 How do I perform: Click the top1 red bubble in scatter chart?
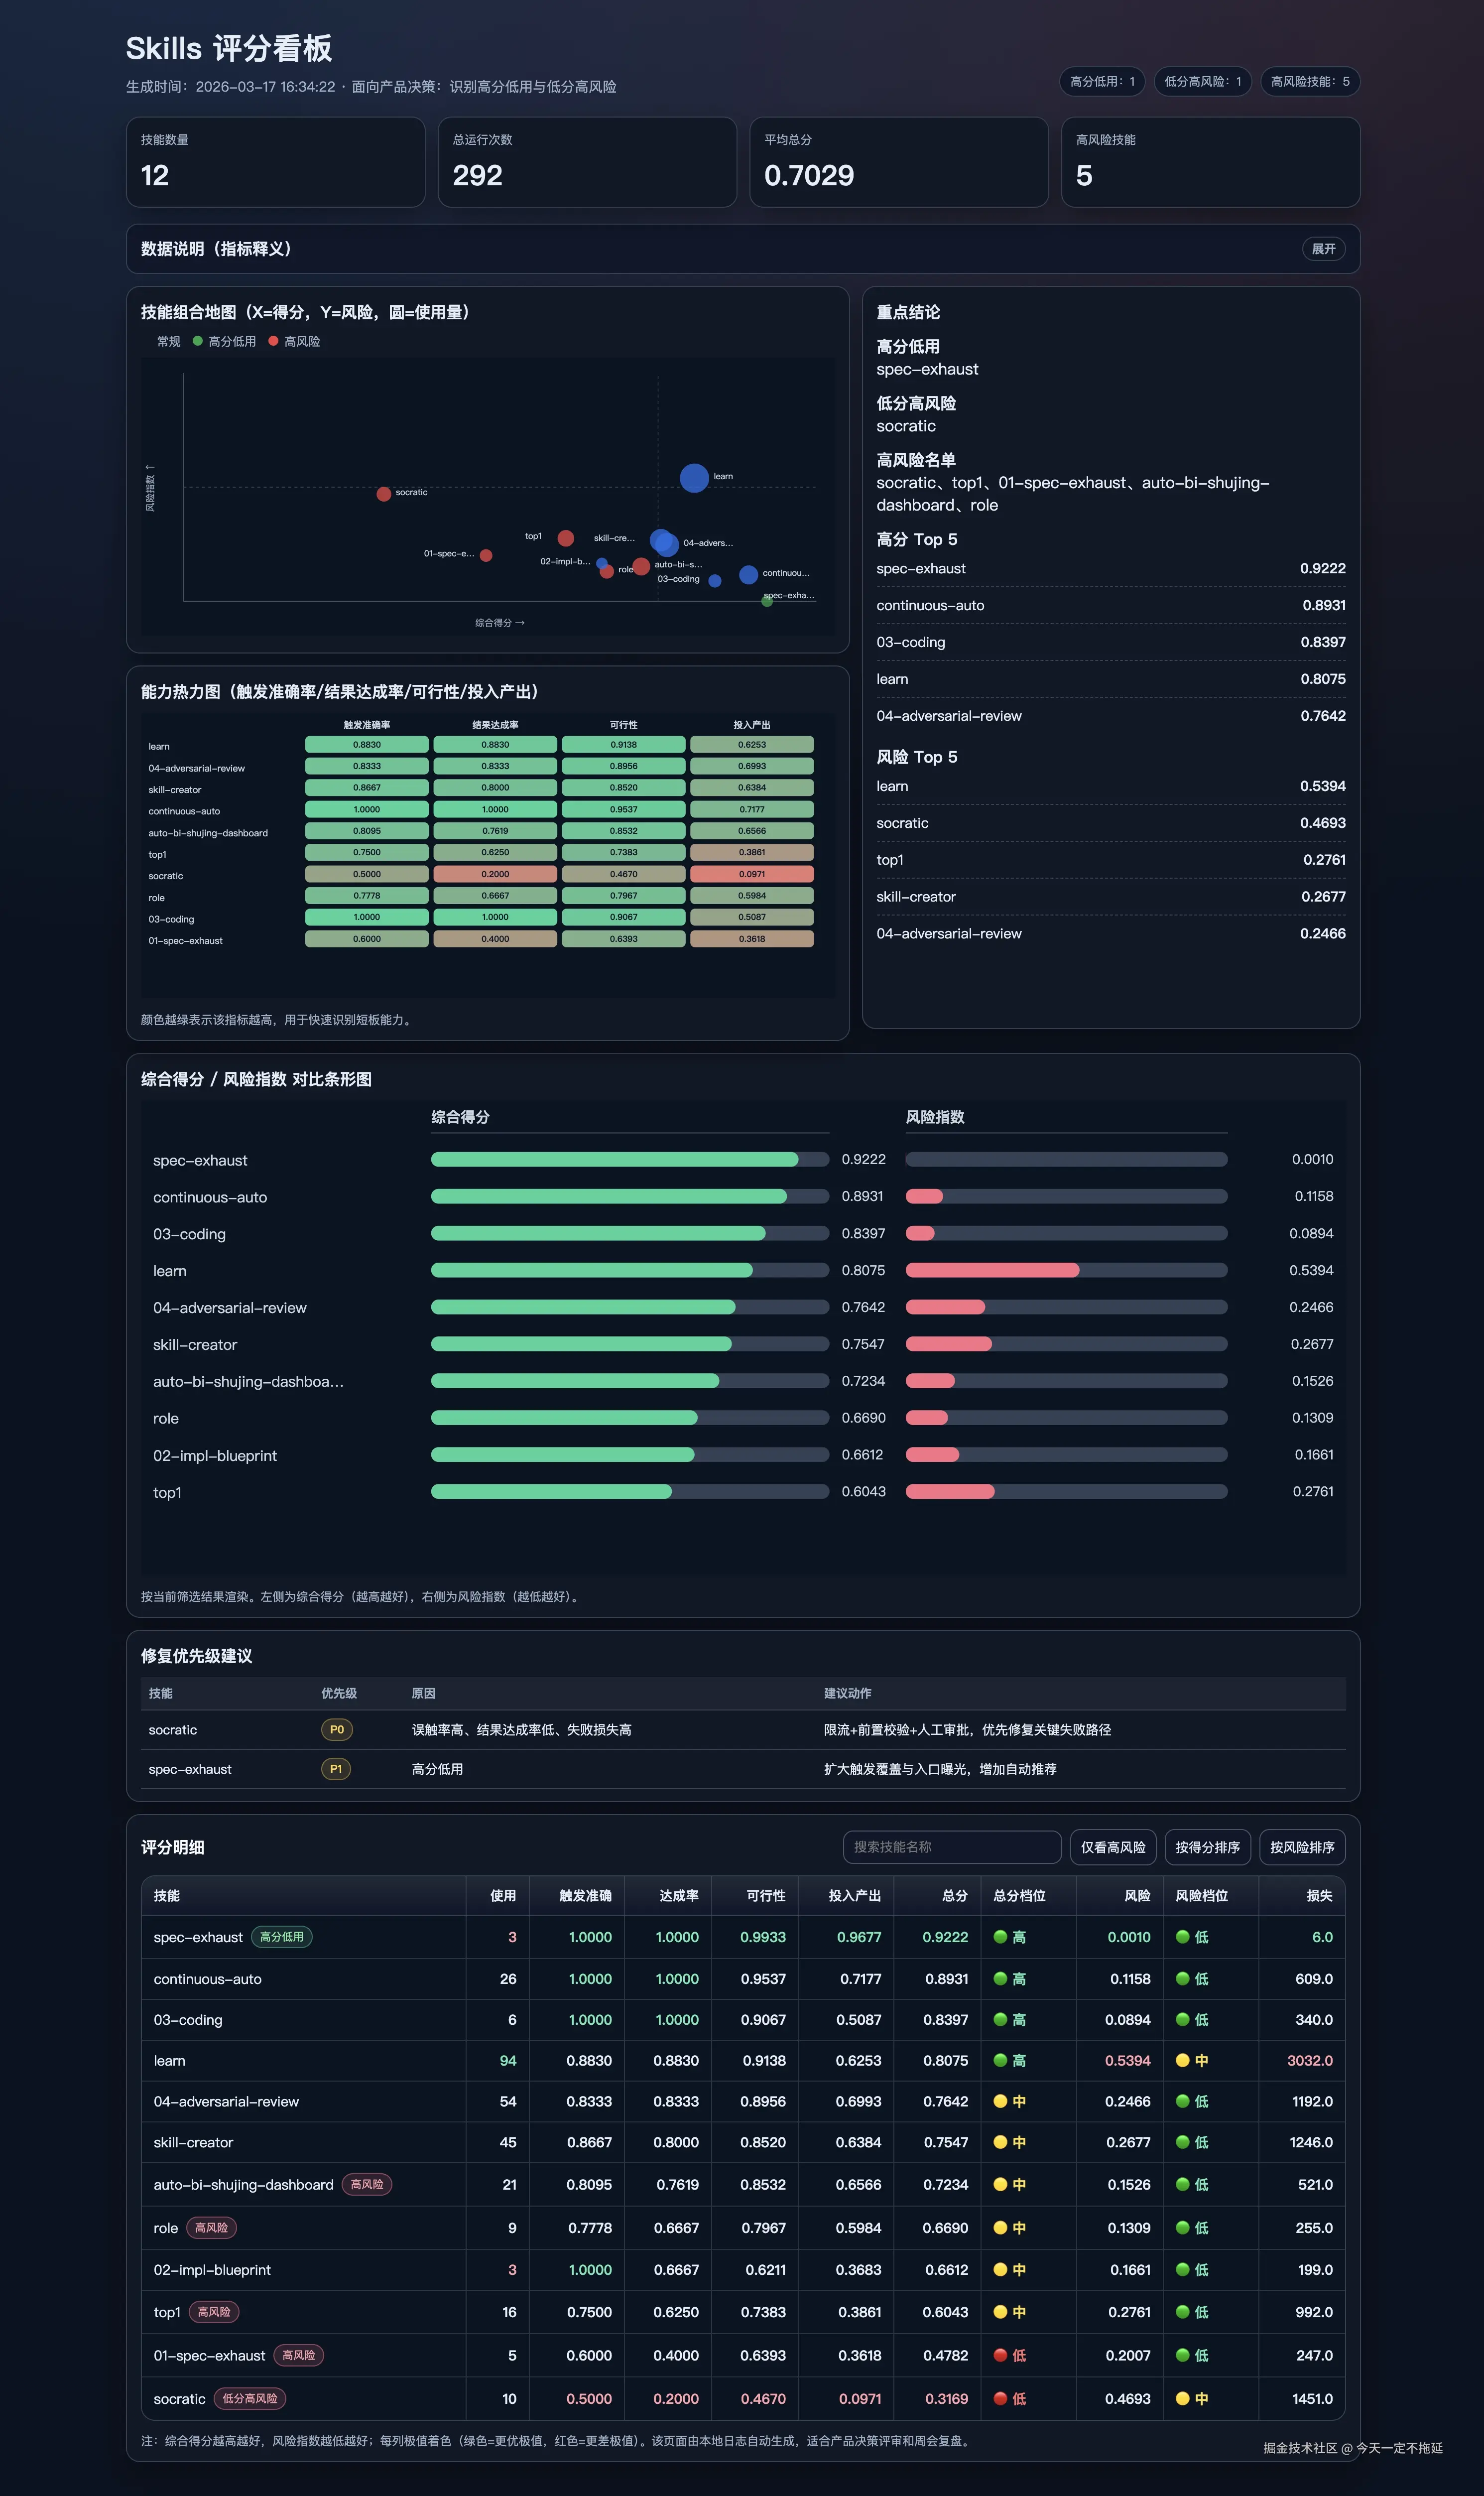click(566, 538)
